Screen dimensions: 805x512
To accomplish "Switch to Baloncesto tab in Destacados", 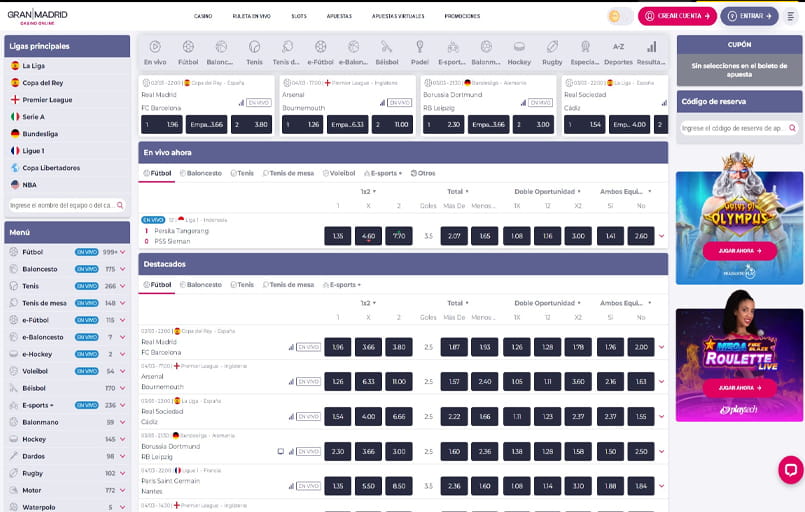I will (201, 285).
